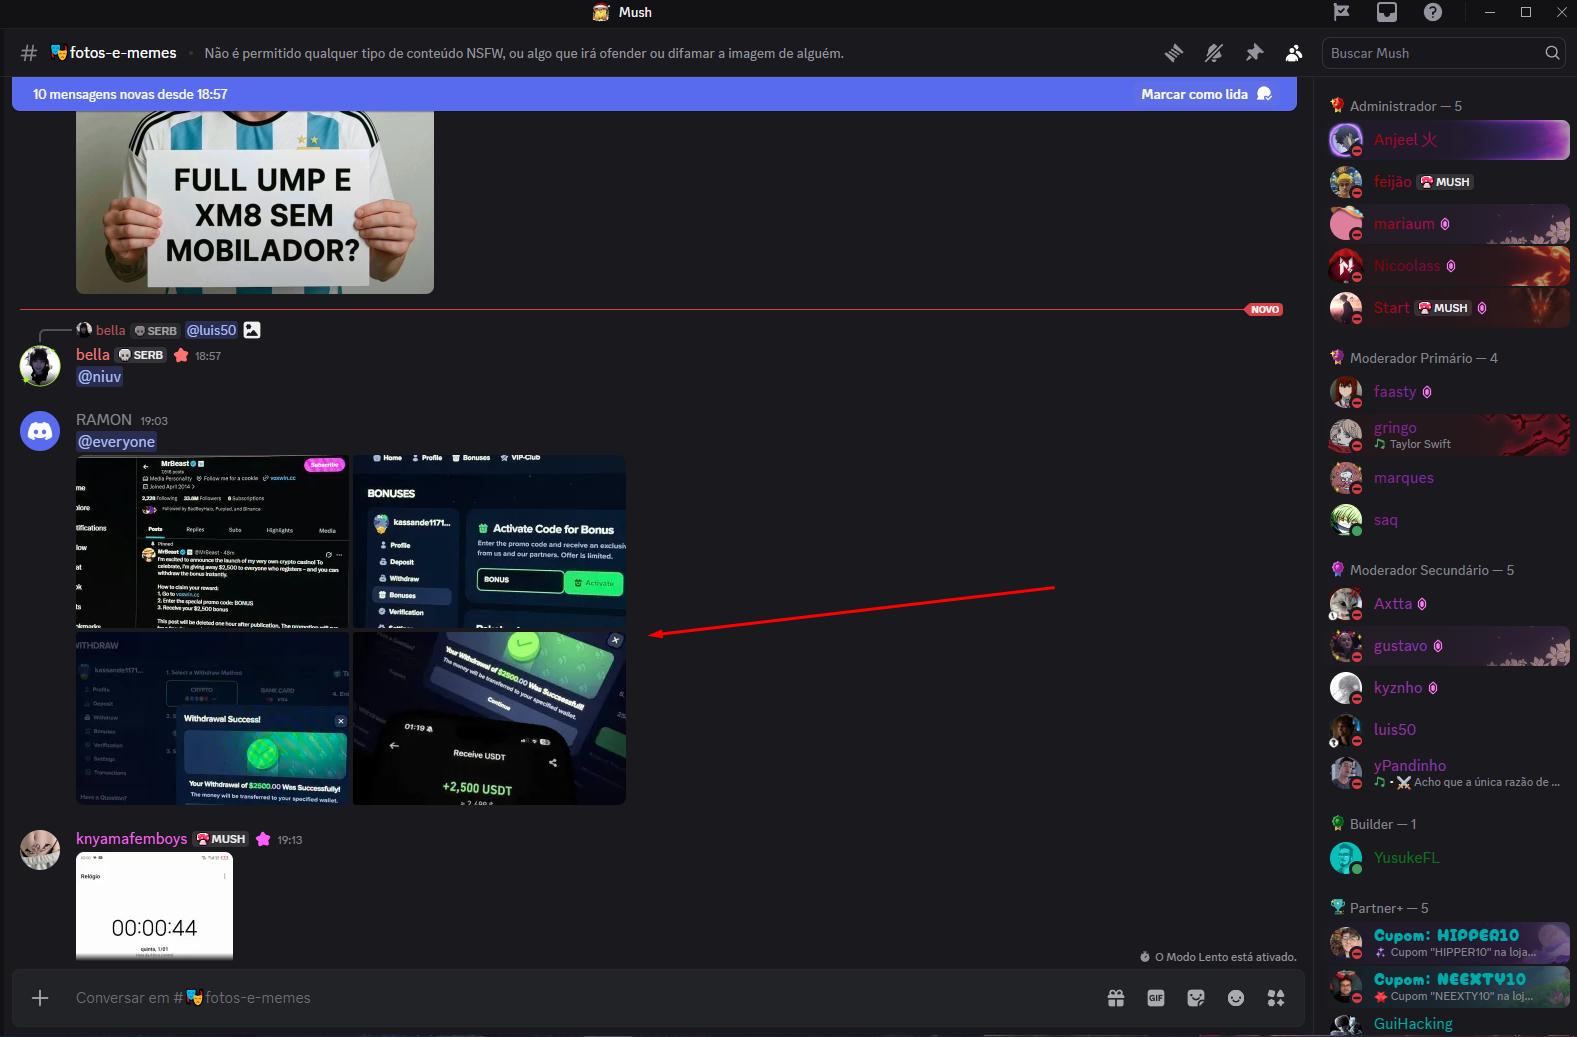Click the SERB tag next to bella
1577x1037 pixels.
140,355
